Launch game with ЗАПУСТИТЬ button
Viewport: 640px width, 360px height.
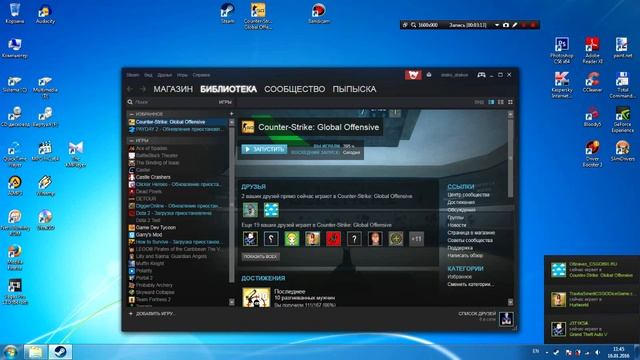(x=264, y=149)
